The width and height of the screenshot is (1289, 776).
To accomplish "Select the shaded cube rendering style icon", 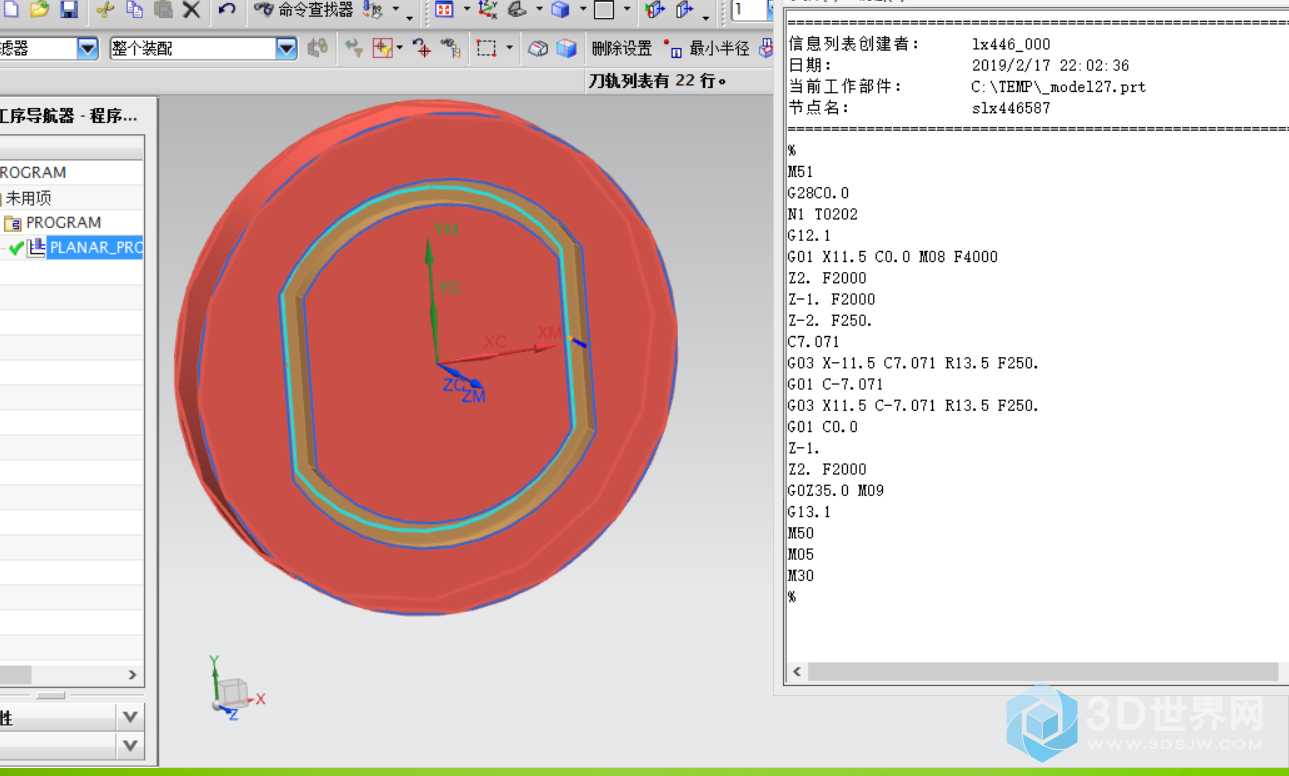I will (x=560, y=10).
